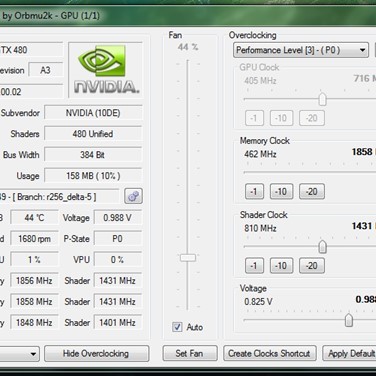Screen dimensions: 376x376
Task: Click the -20 button under Shader Clock
Action: click(312, 266)
